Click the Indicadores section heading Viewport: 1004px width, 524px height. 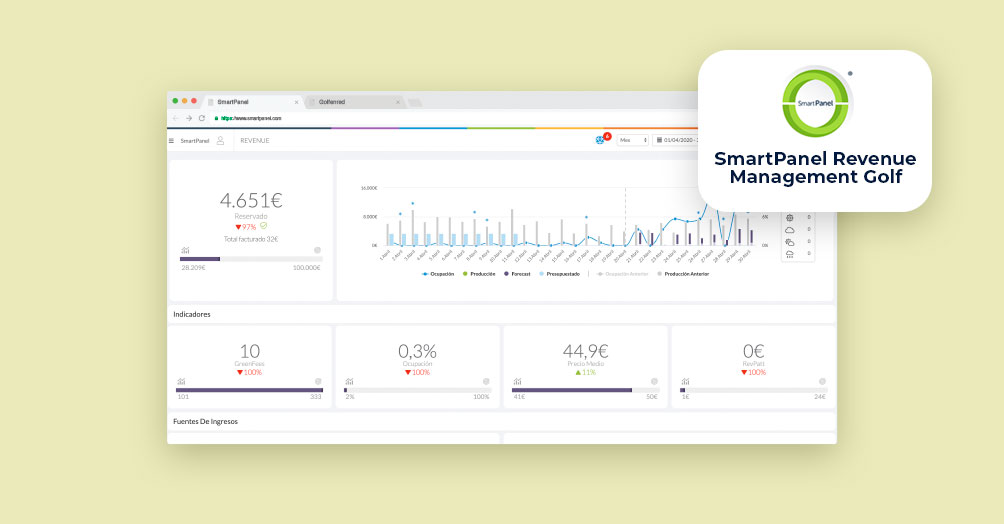[x=191, y=315]
